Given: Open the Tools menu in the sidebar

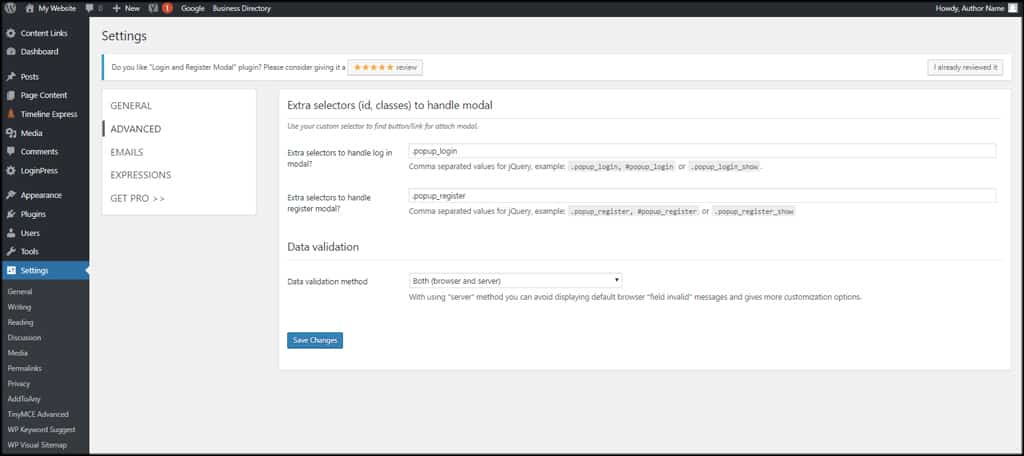Looking at the screenshot, I should (x=30, y=251).
